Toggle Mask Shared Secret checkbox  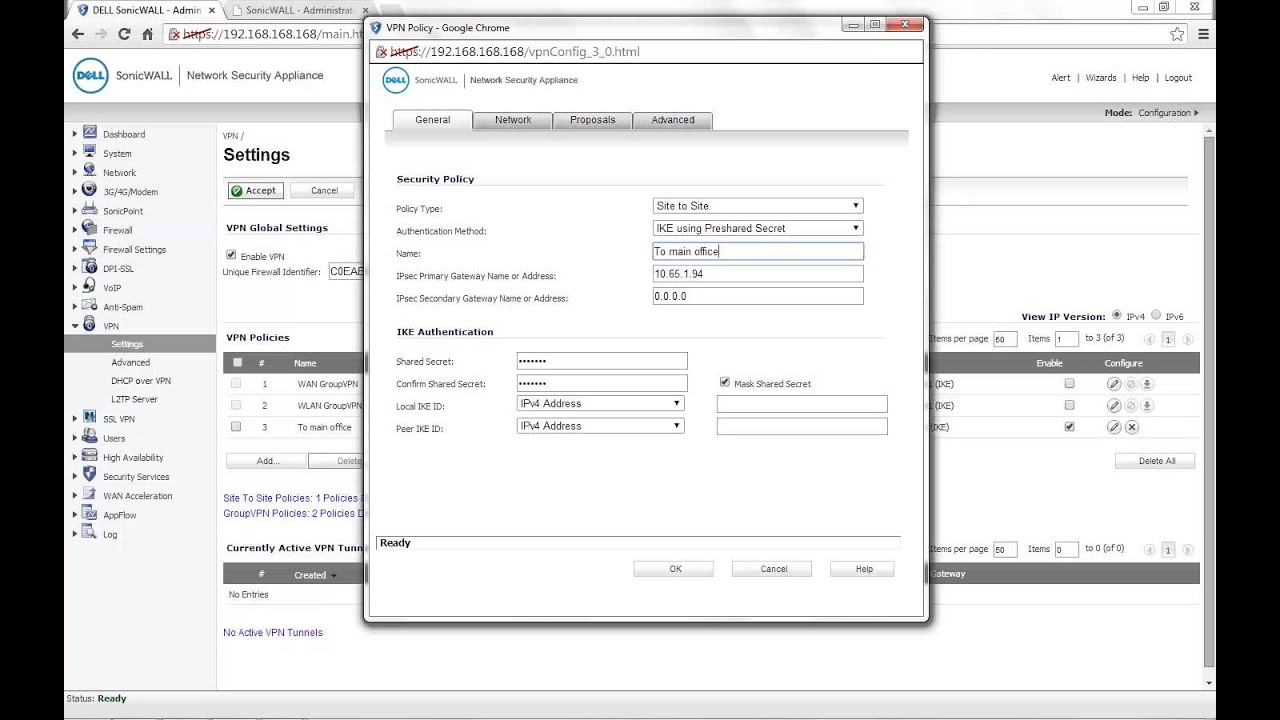pos(725,382)
